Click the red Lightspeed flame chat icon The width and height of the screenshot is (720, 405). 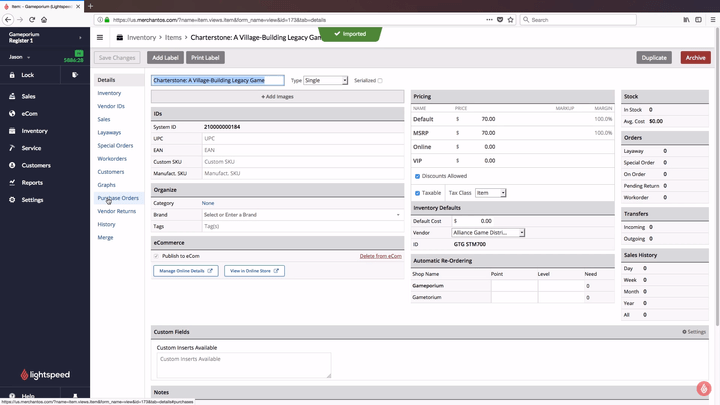pyautogui.click(x=703, y=388)
